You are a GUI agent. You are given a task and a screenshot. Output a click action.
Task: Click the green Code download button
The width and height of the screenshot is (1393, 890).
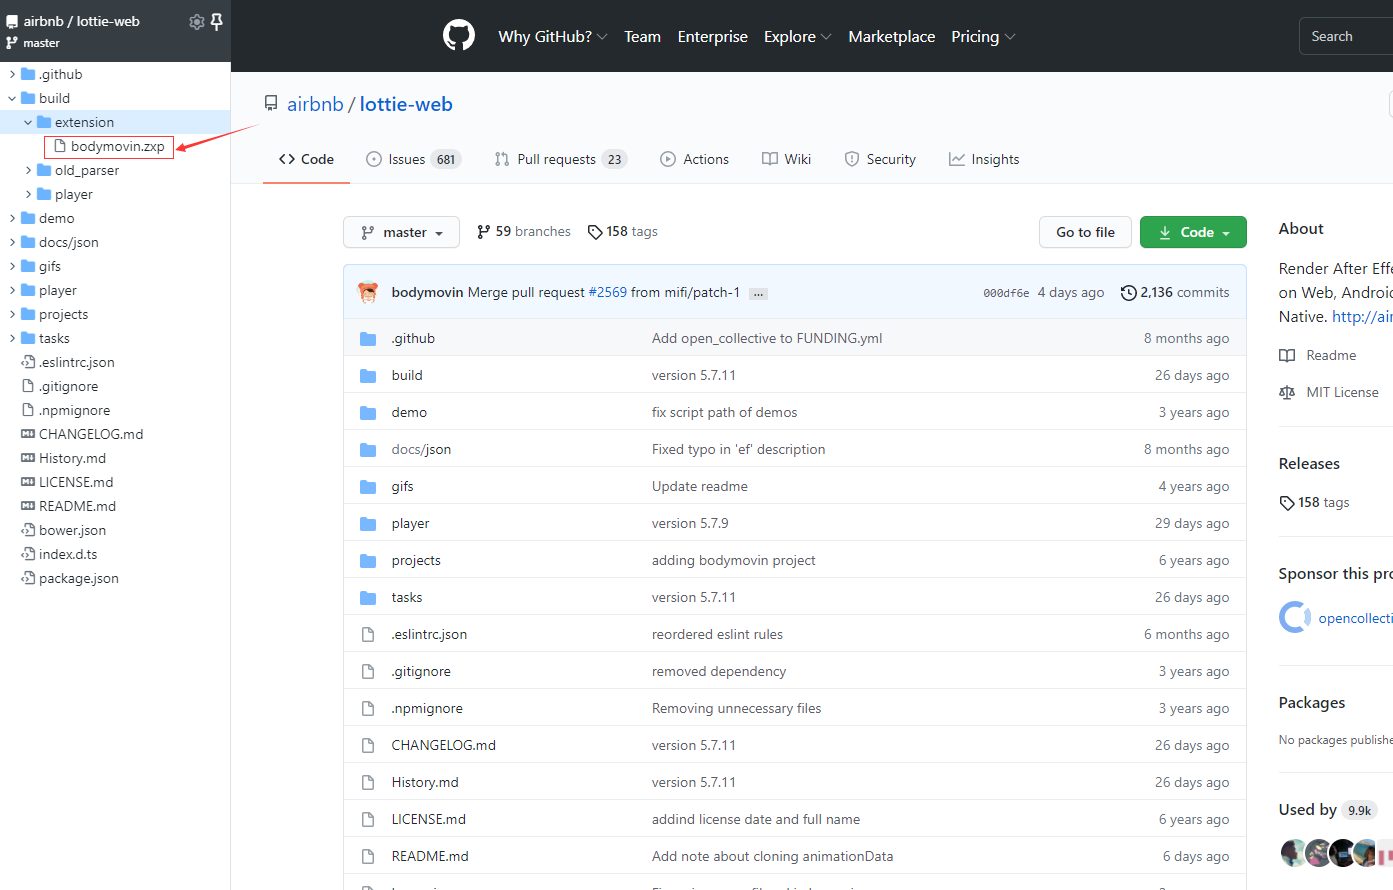[1193, 231]
